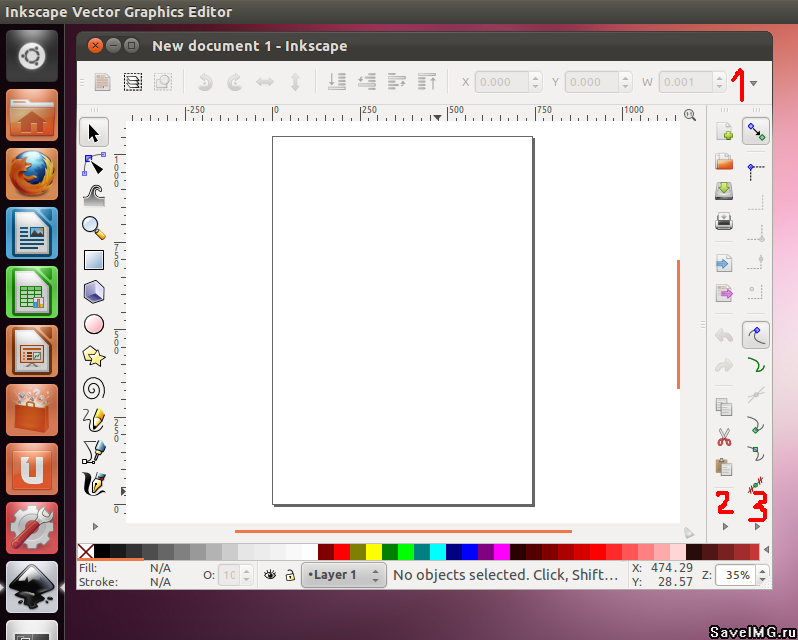
Task: Select the Node editing tool
Action: point(94,164)
